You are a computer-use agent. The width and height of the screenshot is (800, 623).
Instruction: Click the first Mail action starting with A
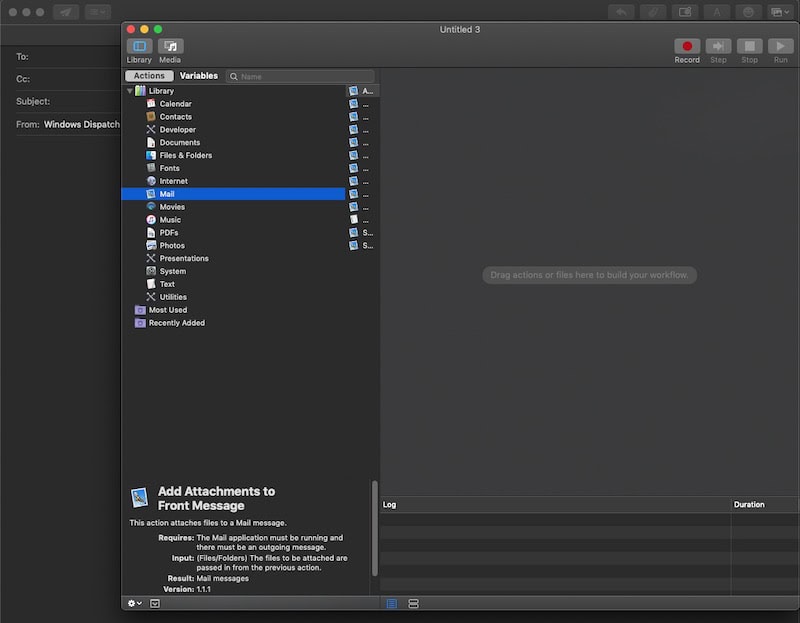pos(363,91)
